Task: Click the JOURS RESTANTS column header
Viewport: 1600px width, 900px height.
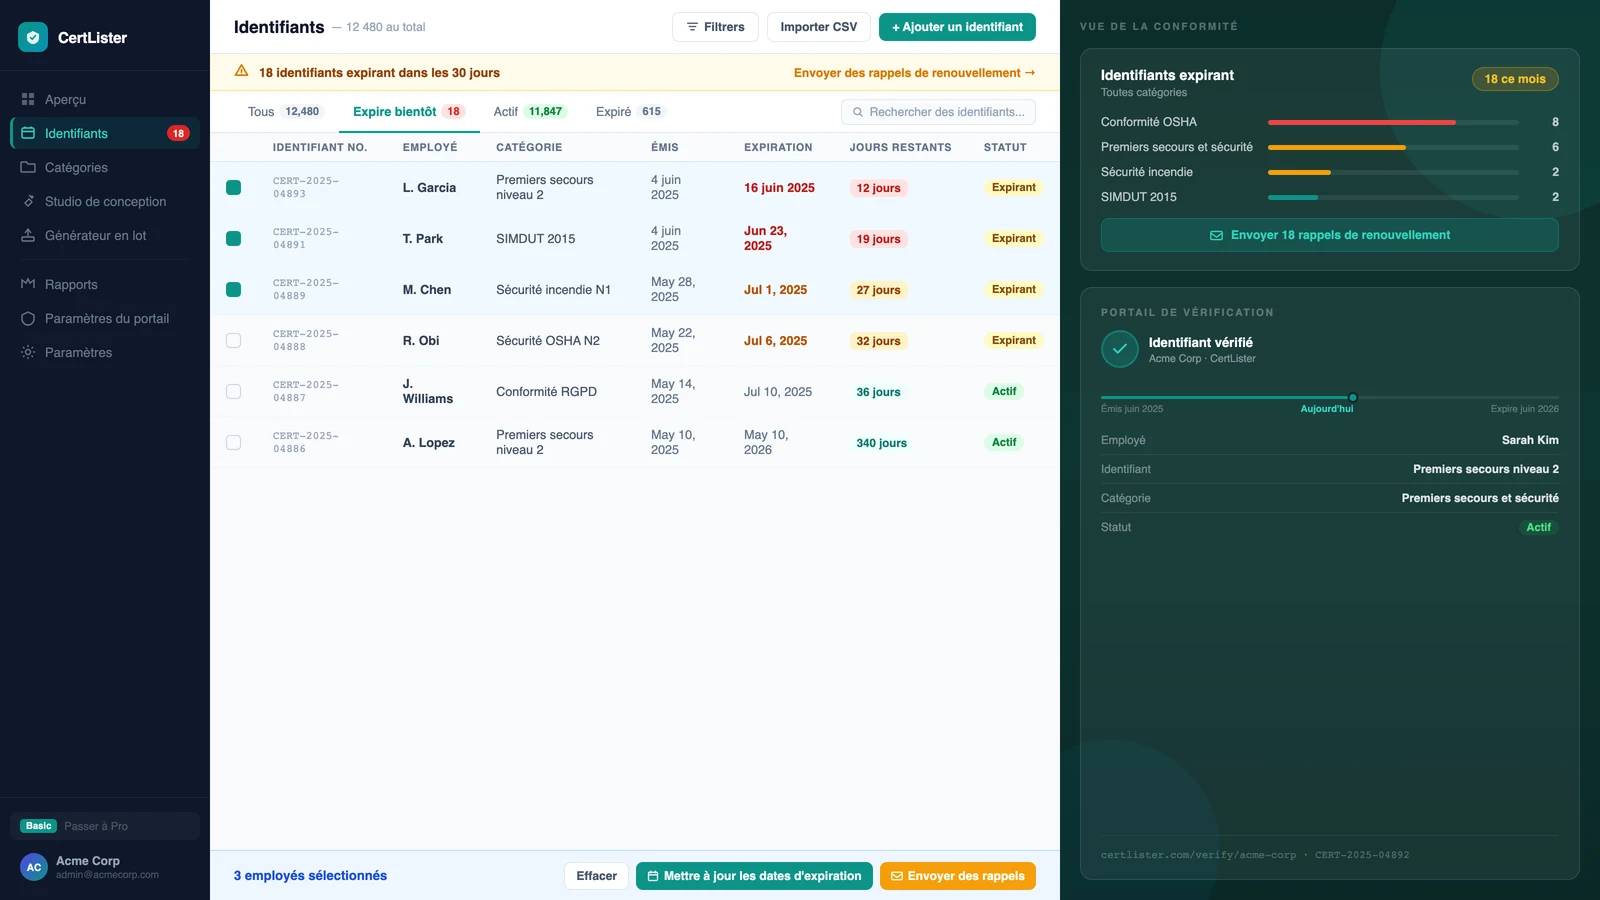Action: pos(900,147)
